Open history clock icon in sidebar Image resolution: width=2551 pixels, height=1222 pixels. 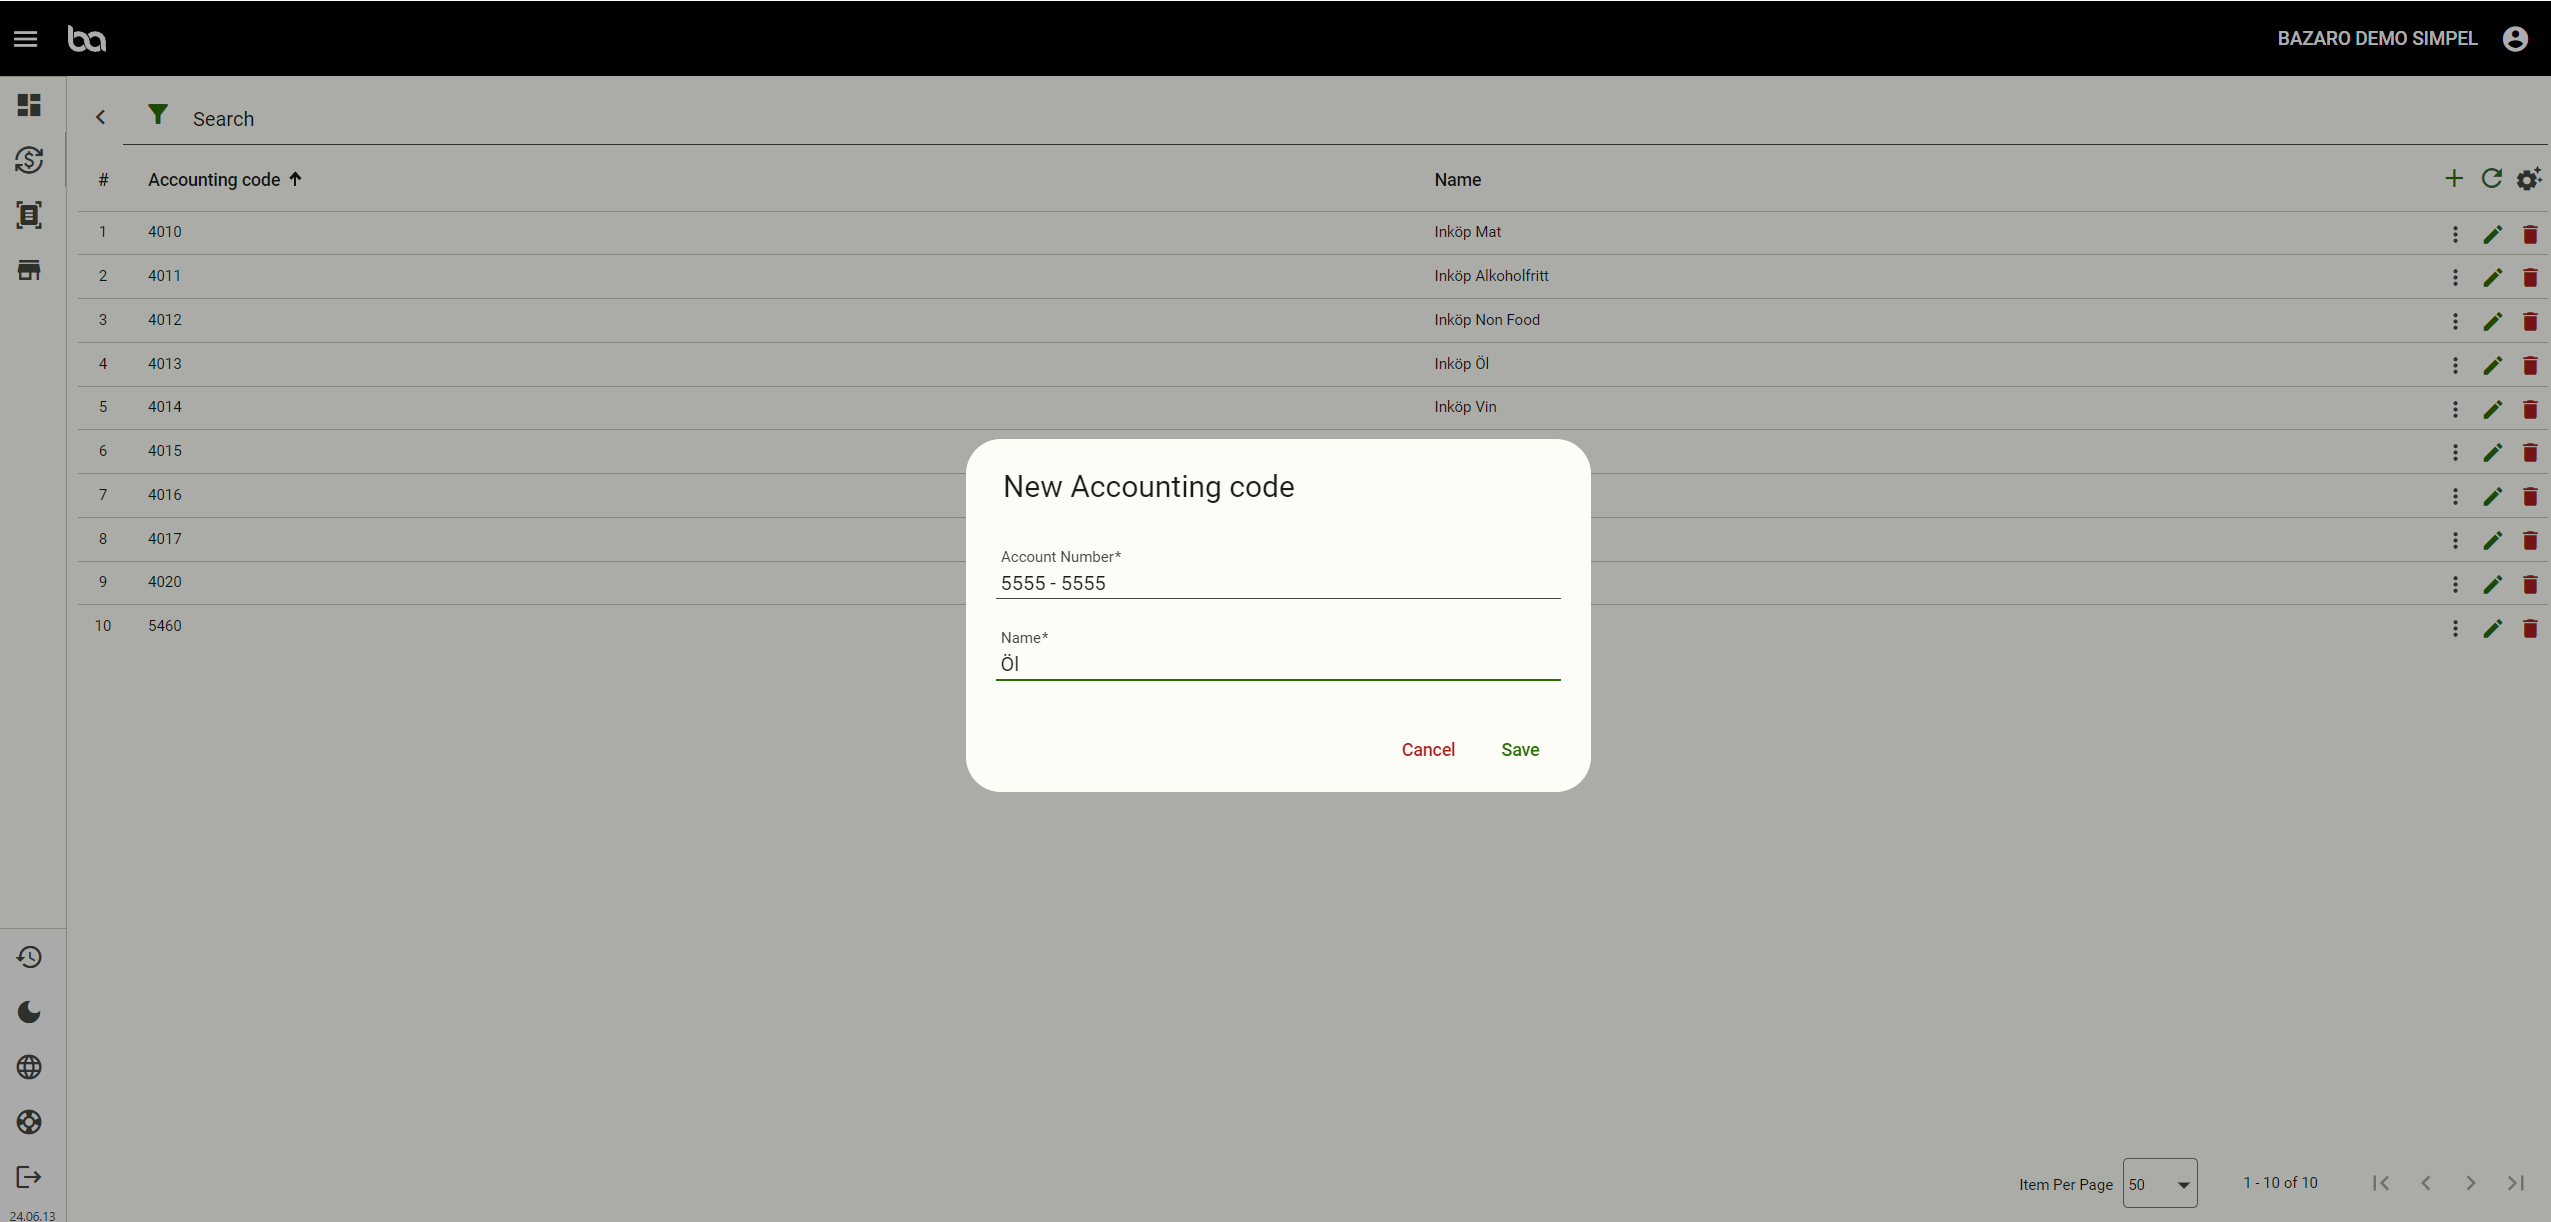[29, 957]
